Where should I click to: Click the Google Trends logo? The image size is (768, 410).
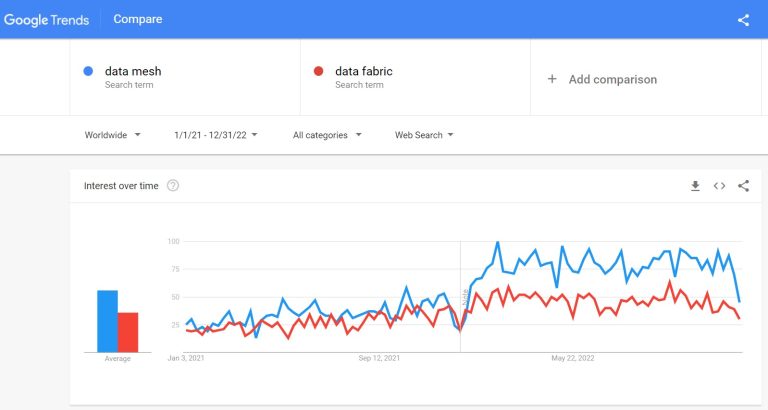coord(47,20)
